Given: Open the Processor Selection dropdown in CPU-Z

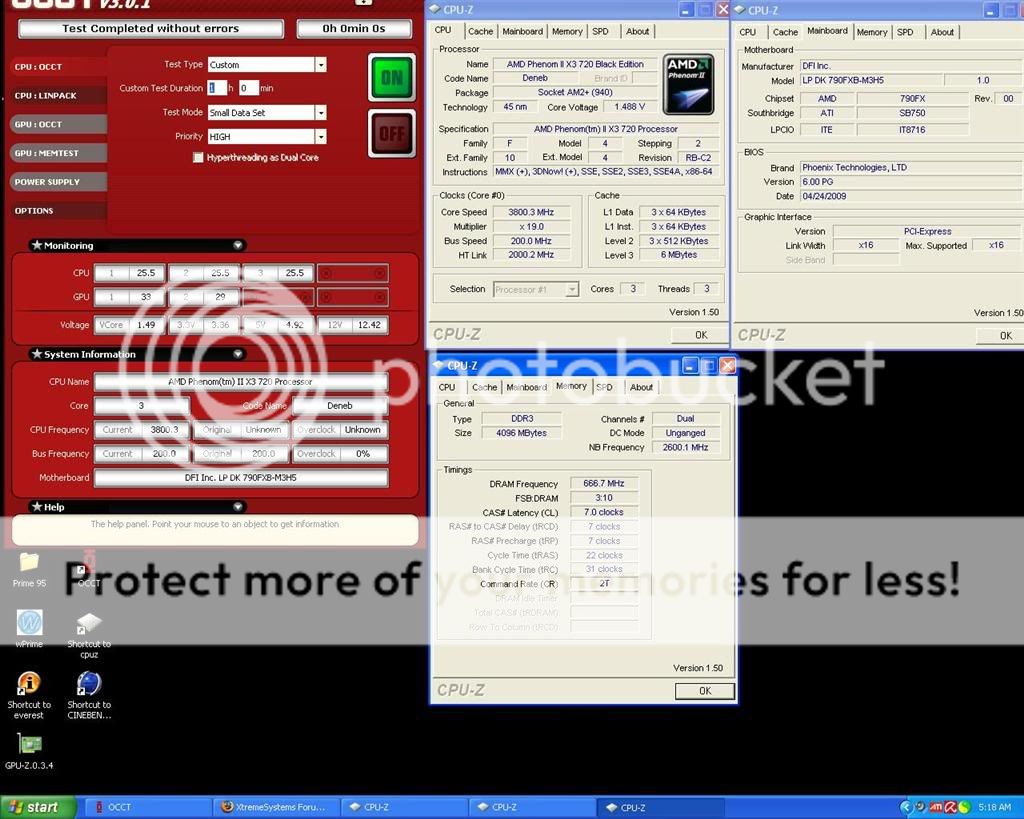Looking at the screenshot, I should click(571, 289).
